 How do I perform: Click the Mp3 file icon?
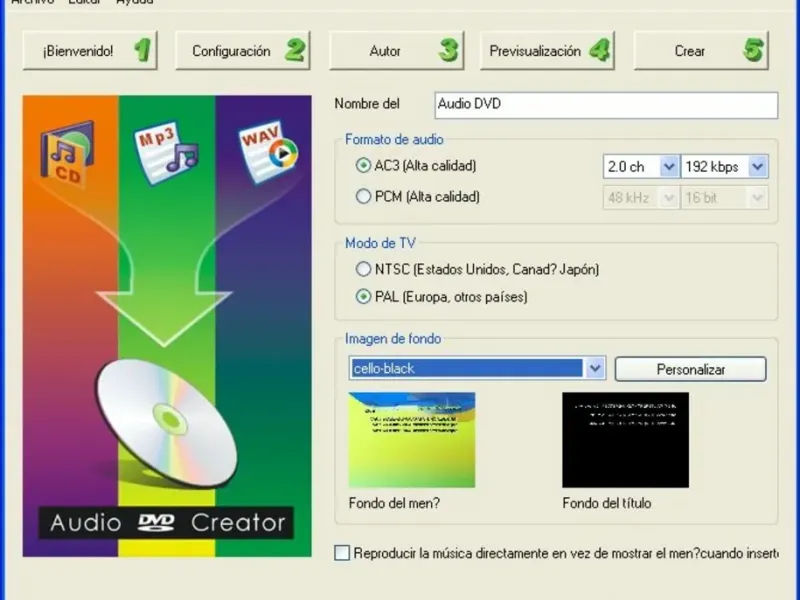click(166, 152)
